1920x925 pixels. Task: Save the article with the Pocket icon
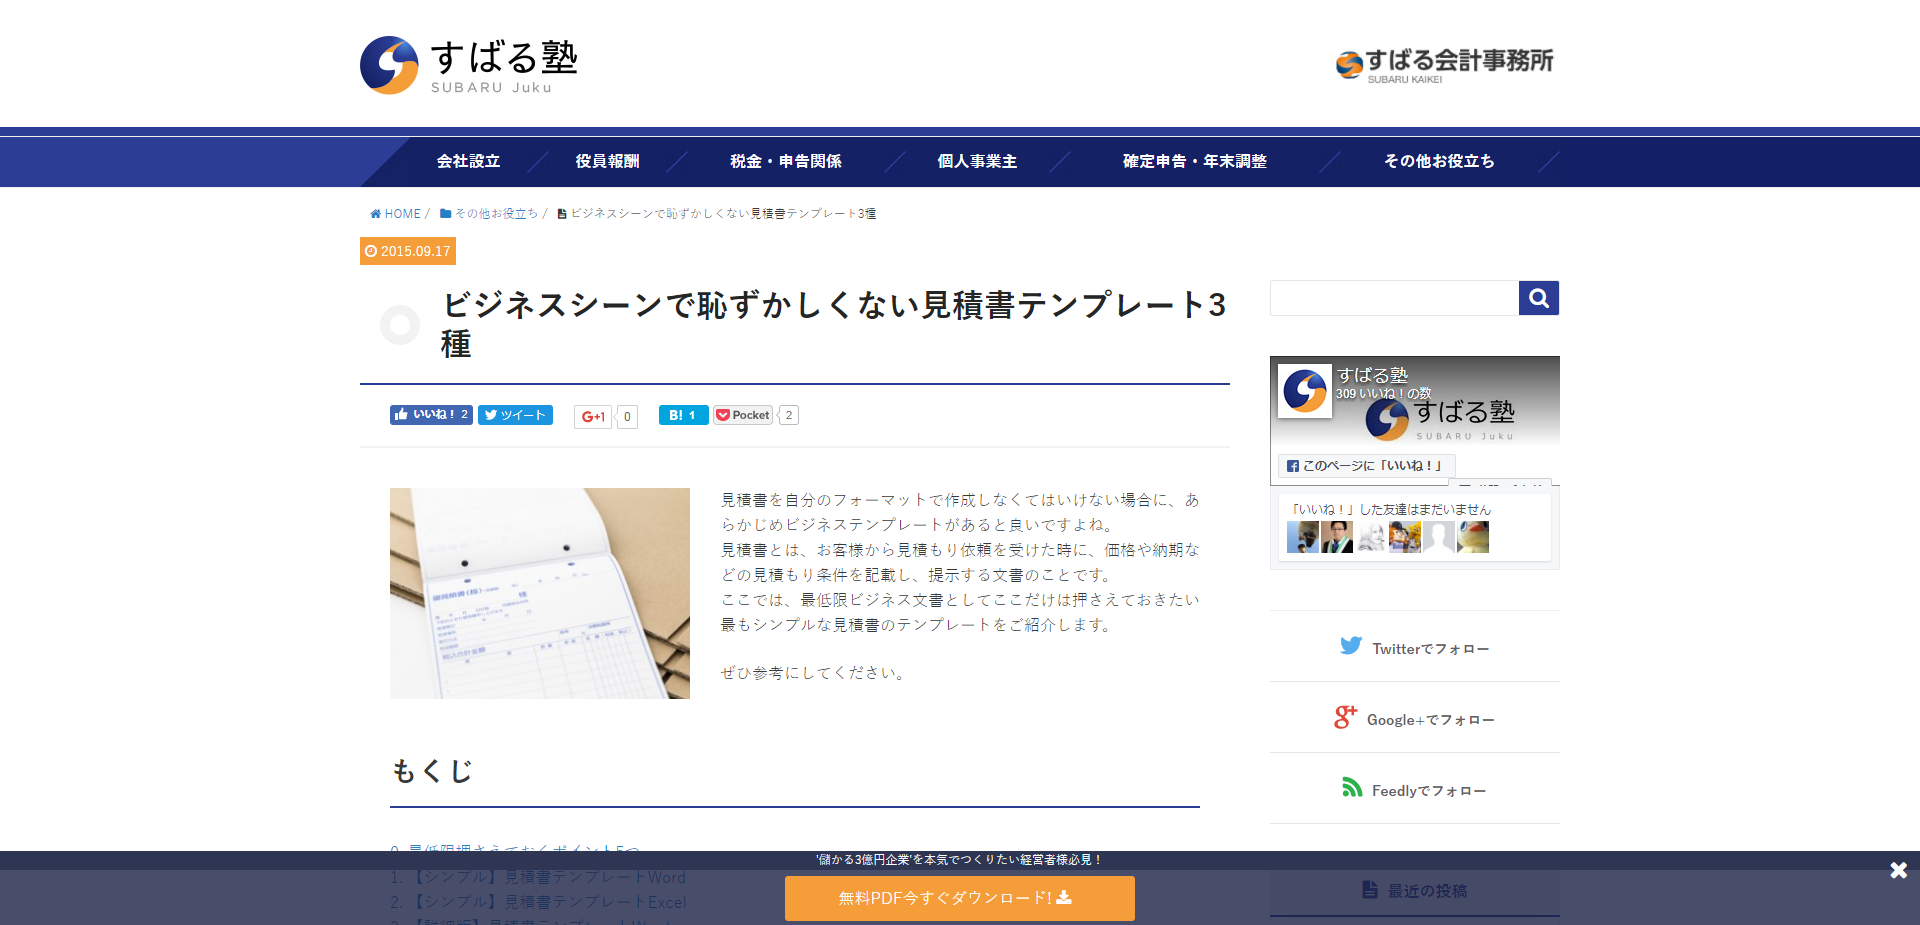tap(742, 414)
